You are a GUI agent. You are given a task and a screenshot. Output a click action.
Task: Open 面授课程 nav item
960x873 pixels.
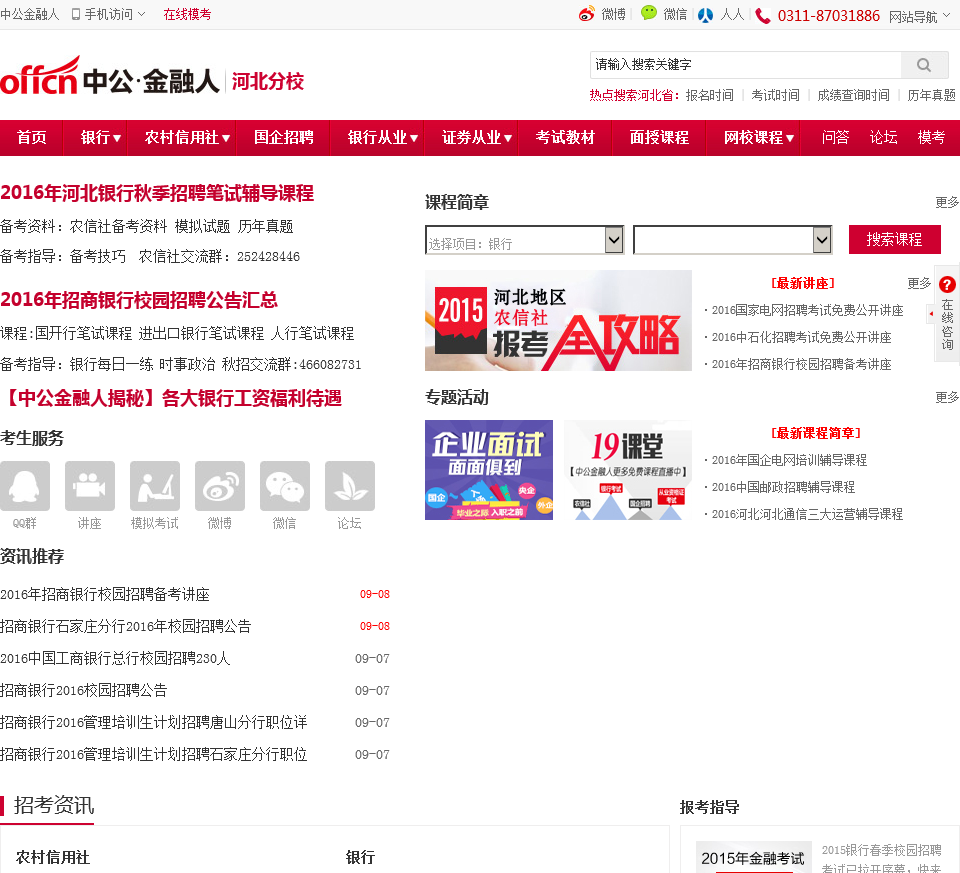pos(659,137)
